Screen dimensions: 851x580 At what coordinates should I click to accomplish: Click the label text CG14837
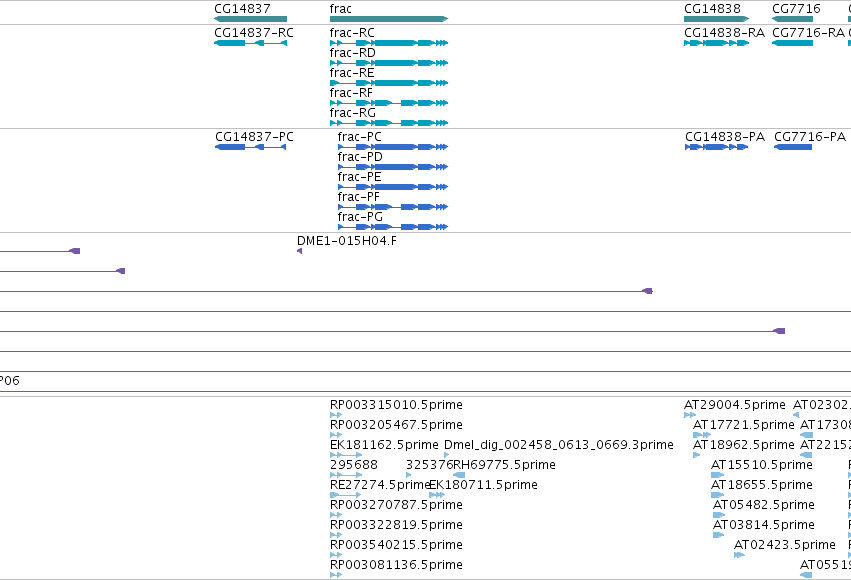(x=242, y=9)
